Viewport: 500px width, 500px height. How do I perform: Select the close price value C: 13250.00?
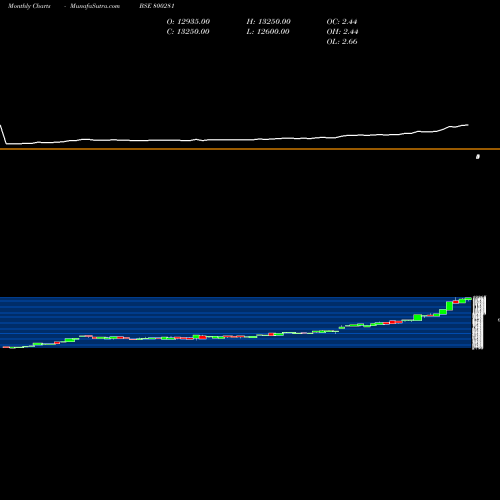coord(188,32)
